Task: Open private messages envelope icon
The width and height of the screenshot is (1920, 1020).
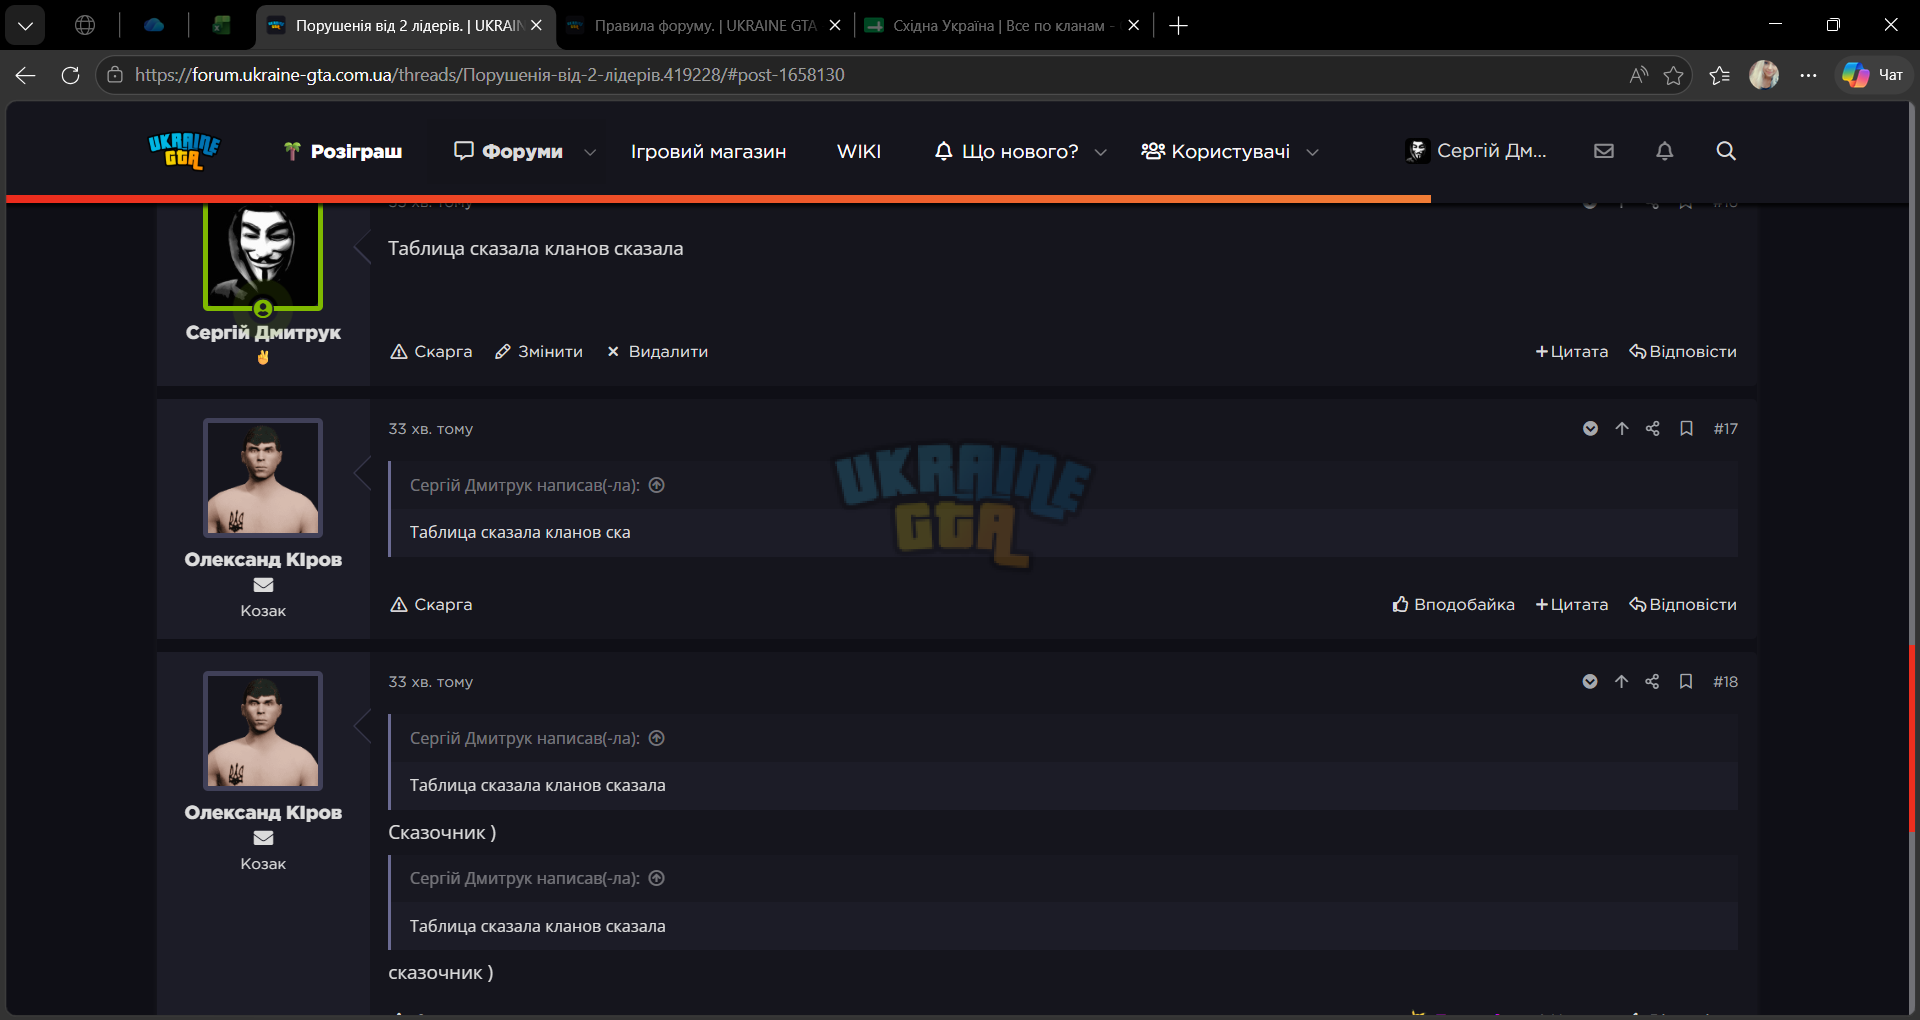Action: [1604, 151]
